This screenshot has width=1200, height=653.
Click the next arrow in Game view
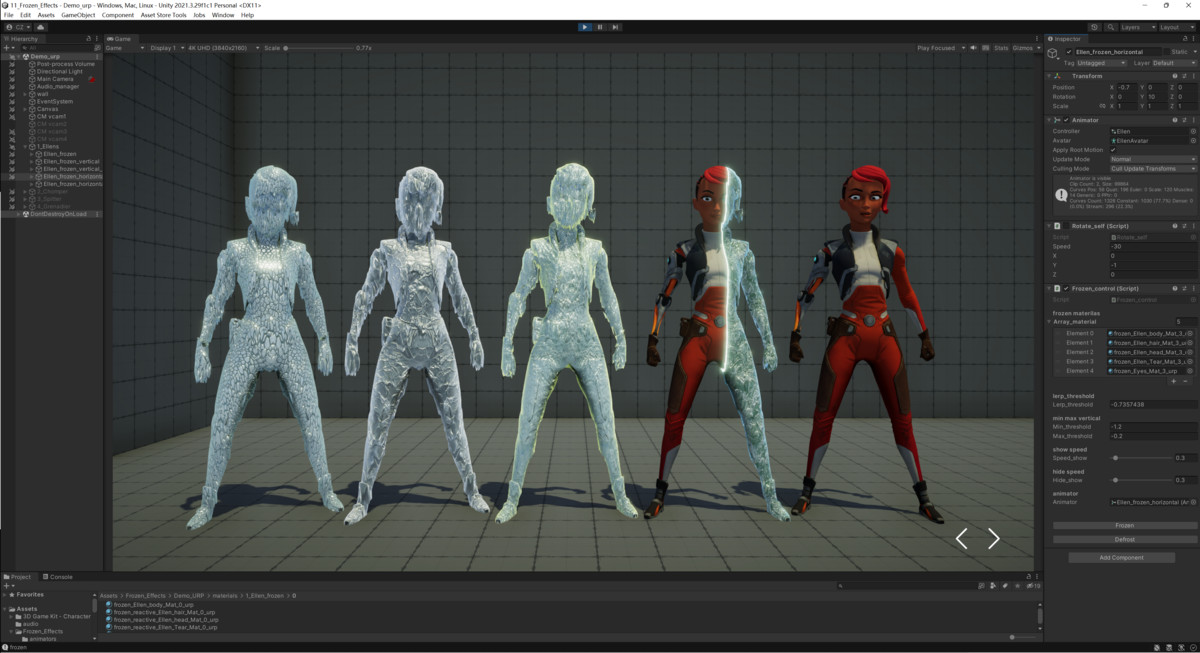(993, 539)
